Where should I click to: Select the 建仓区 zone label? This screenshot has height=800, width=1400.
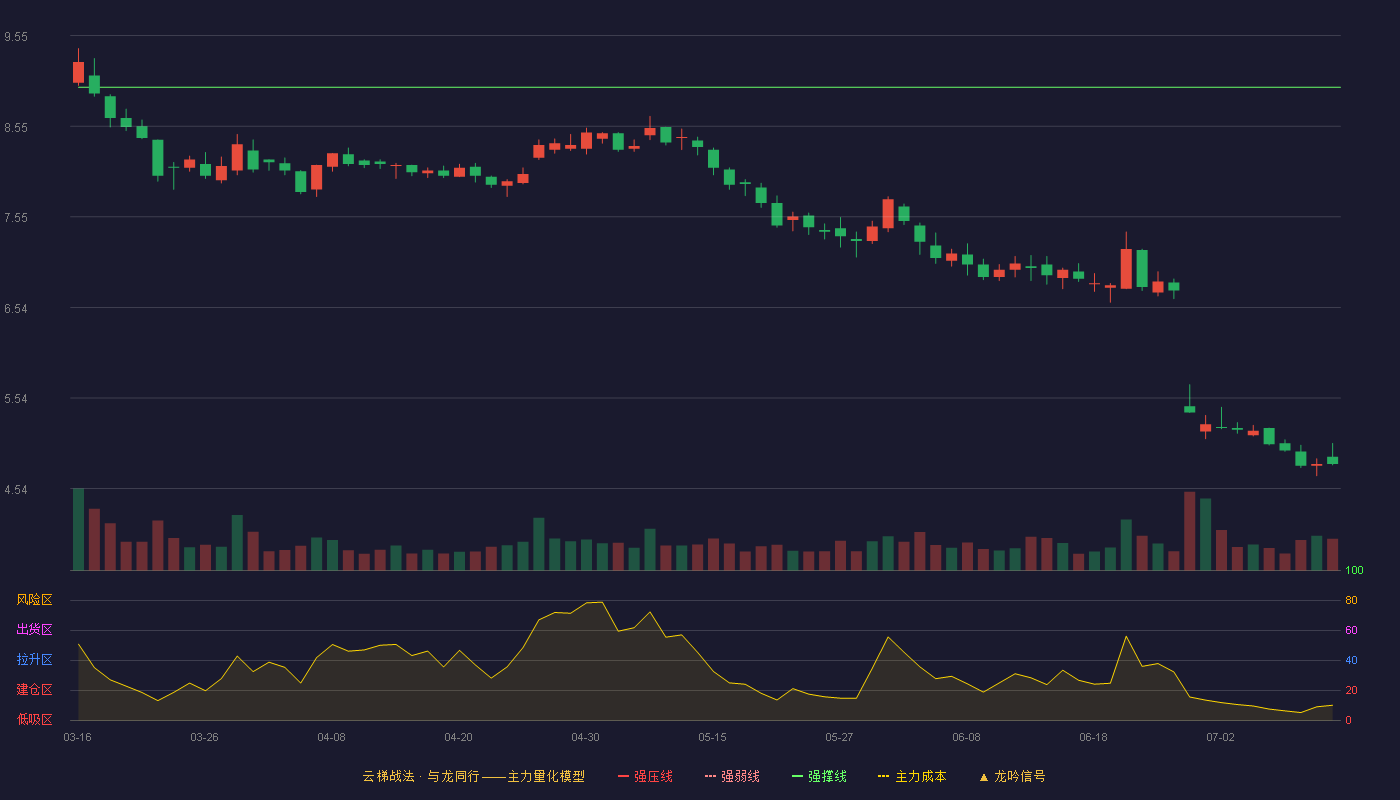pyautogui.click(x=34, y=690)
